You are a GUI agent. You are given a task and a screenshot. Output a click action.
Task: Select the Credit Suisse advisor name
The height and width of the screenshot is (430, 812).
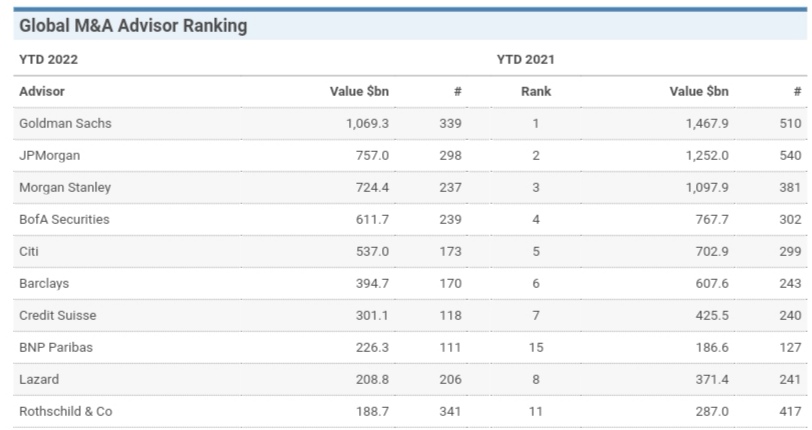point(58,316)
